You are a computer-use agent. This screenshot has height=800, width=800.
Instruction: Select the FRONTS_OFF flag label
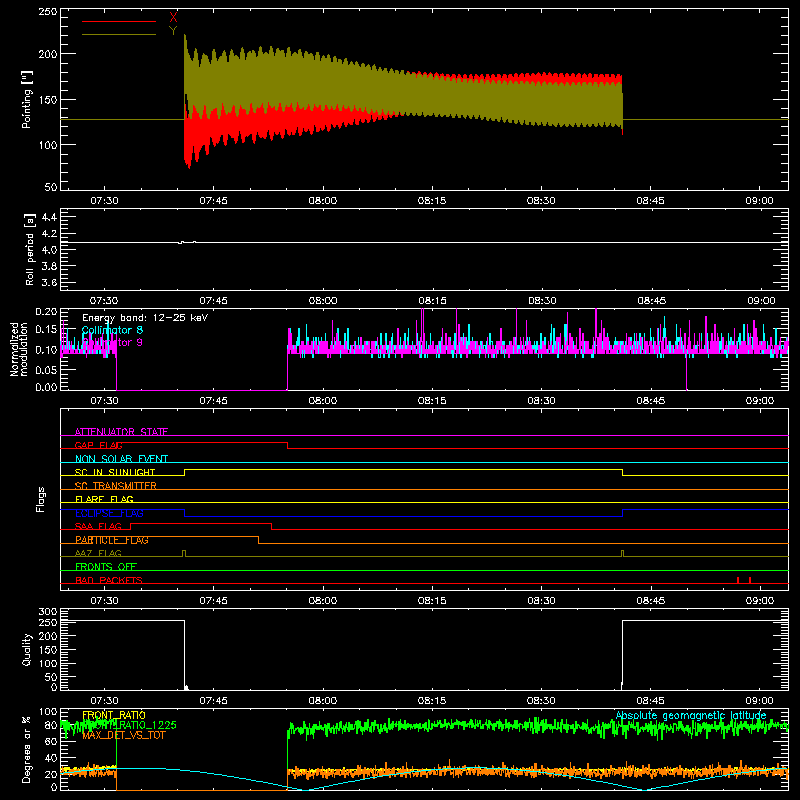[106, 567]
